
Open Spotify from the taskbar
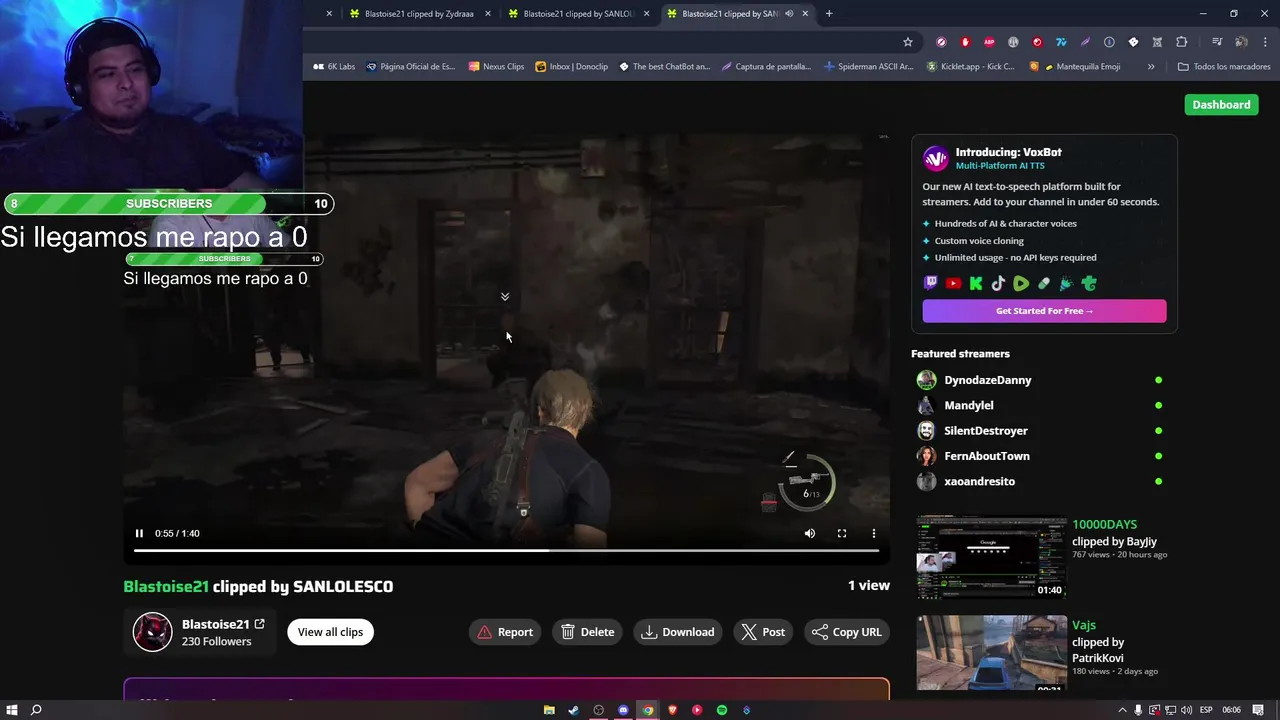click(x=721, y=710)
